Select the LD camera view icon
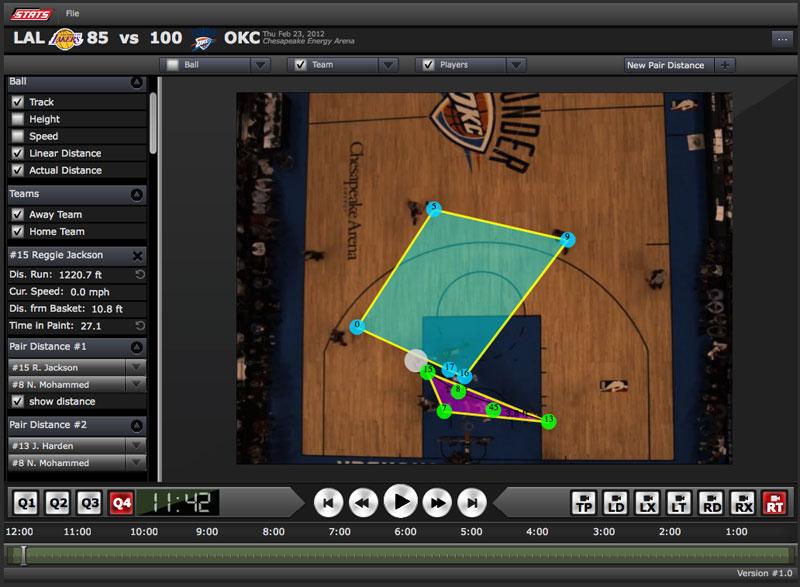800x587 pixels. coord(616,502)
